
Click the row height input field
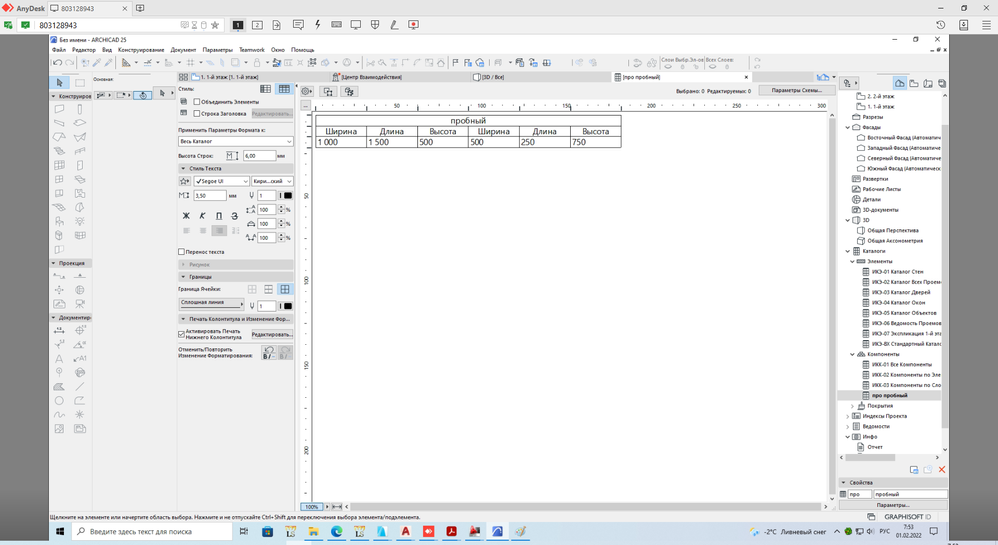[259, 156]
